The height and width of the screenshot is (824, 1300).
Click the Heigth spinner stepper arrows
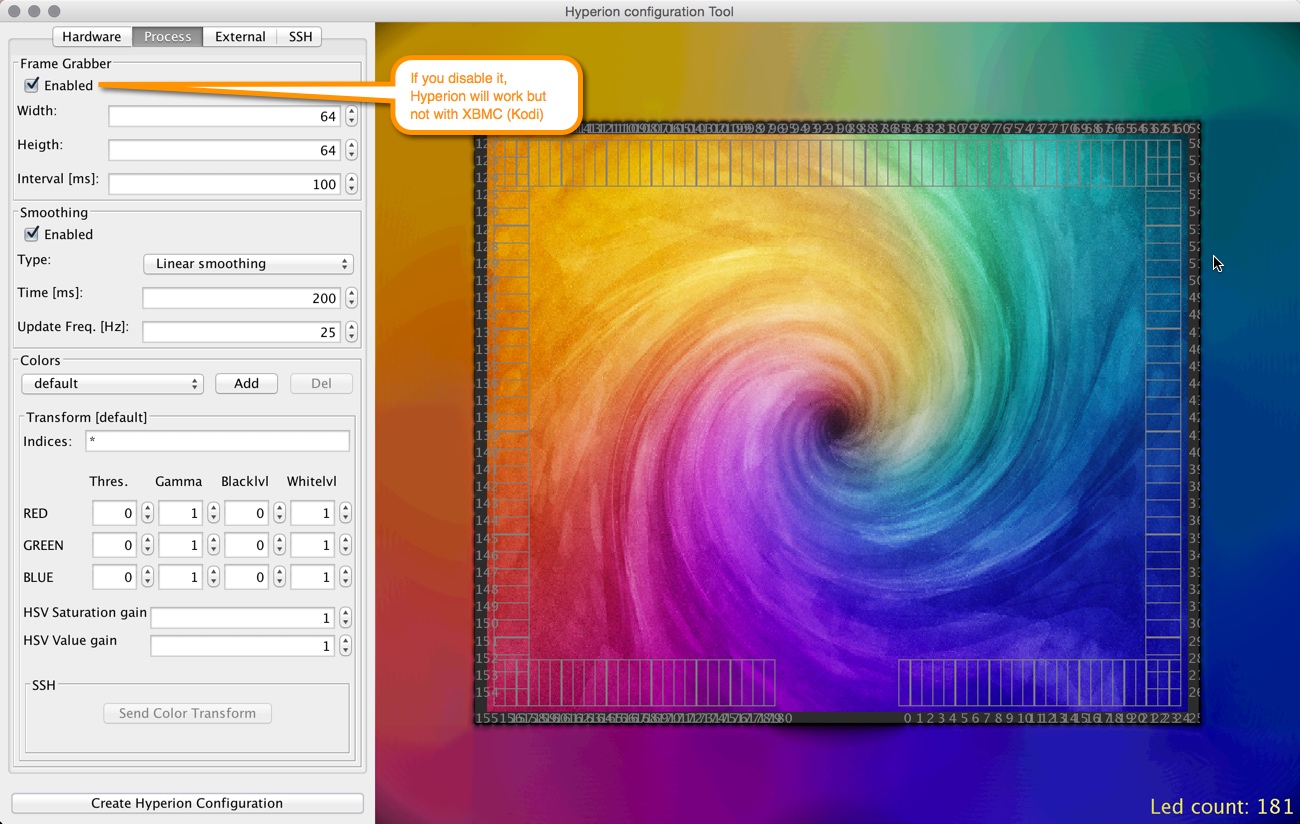(x=351, y=151)
